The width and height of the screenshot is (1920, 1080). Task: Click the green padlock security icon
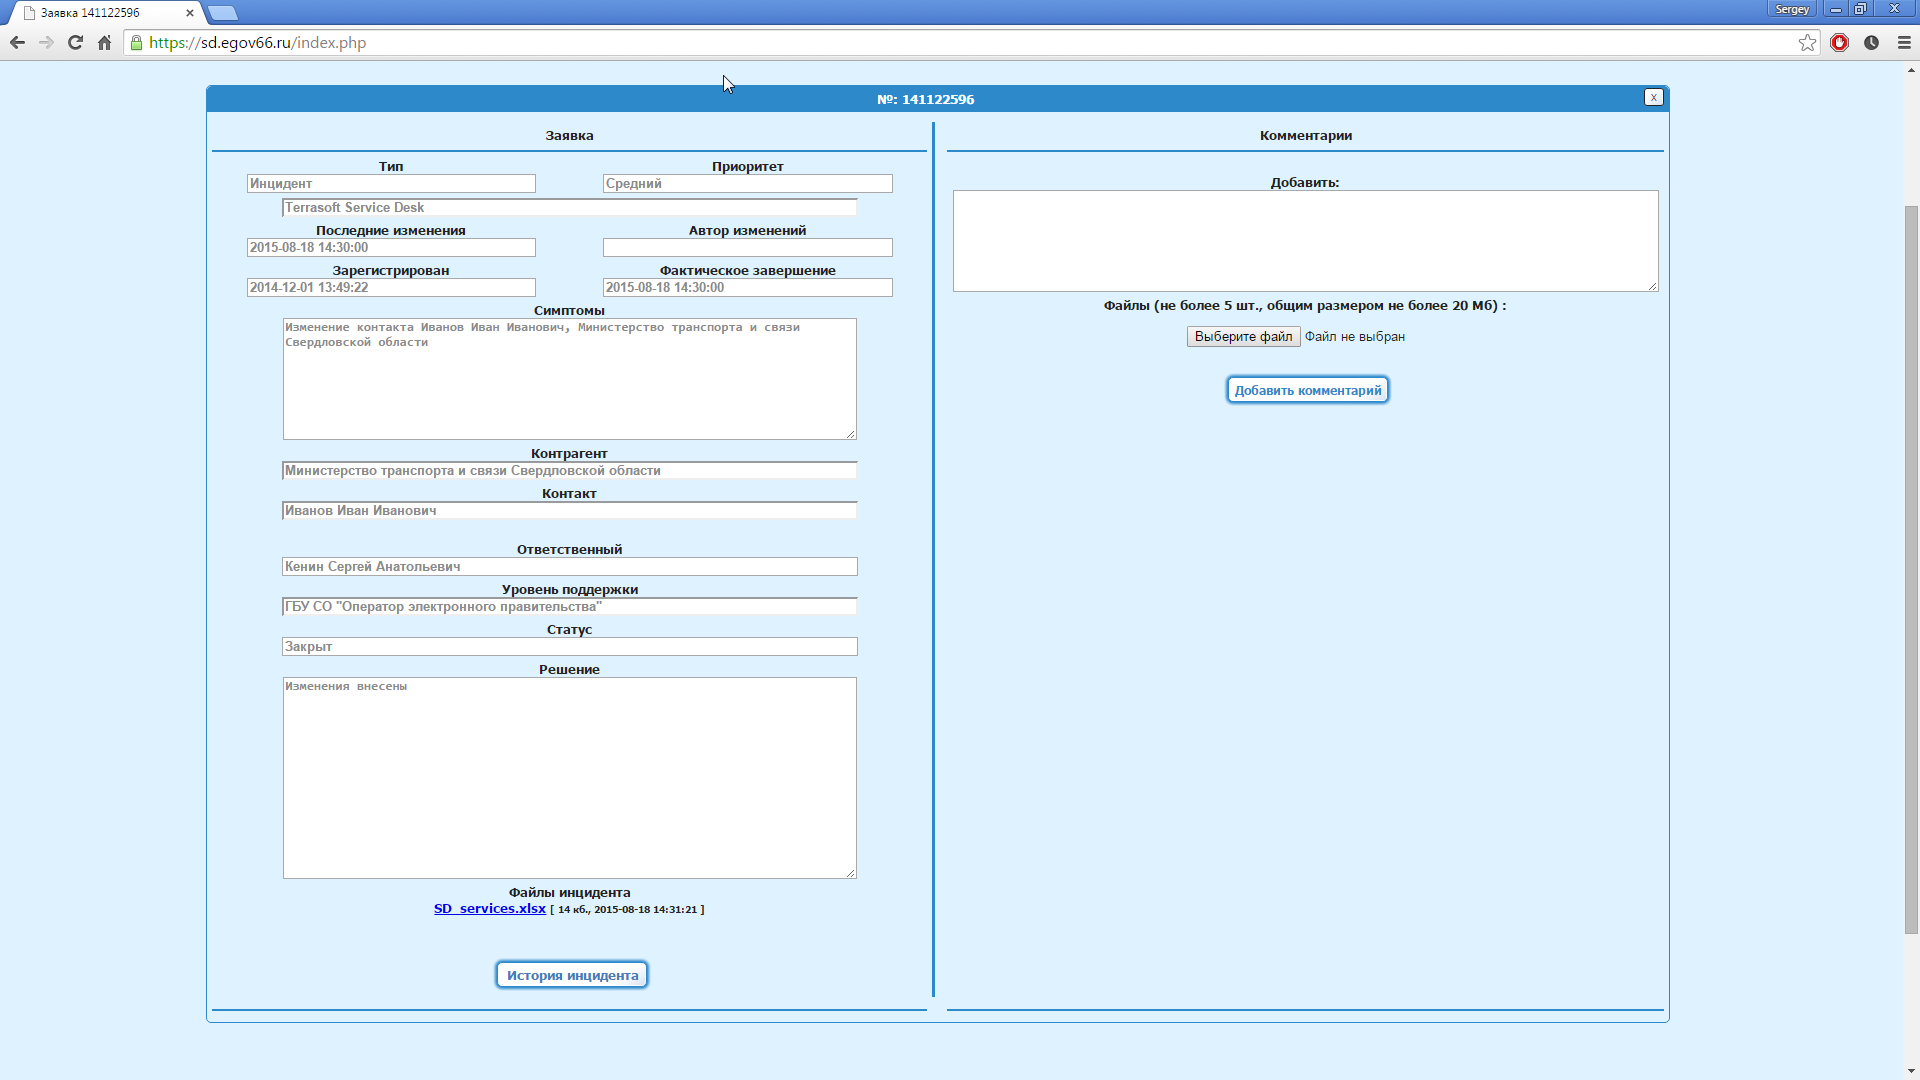click(136, 43)
